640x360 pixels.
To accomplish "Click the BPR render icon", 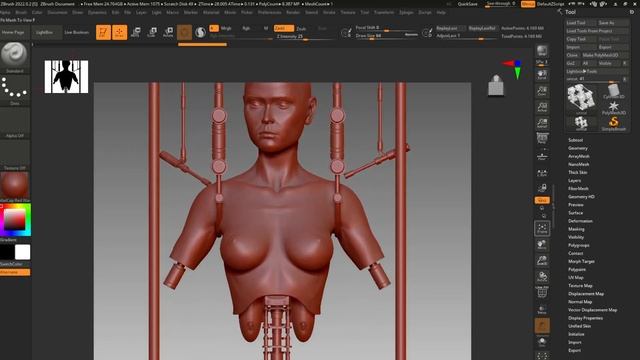I will coord(542,51).
